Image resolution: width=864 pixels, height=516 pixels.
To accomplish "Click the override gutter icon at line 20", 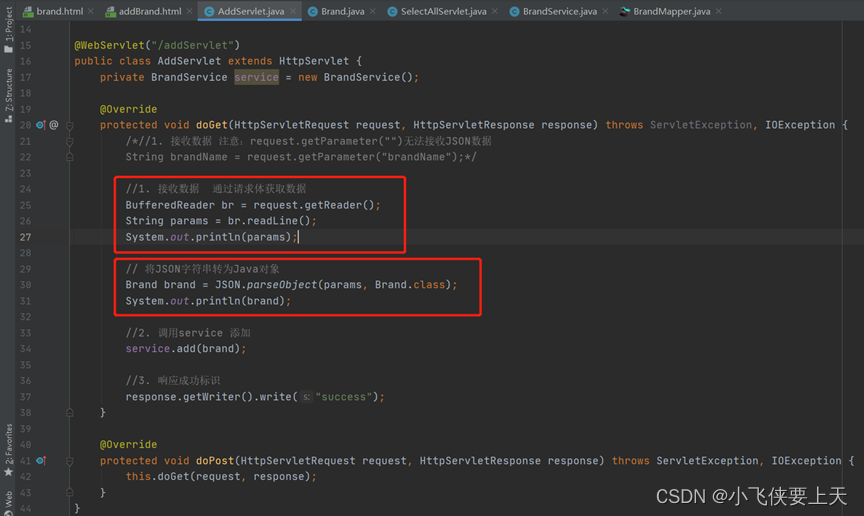I will coord(41,125).
